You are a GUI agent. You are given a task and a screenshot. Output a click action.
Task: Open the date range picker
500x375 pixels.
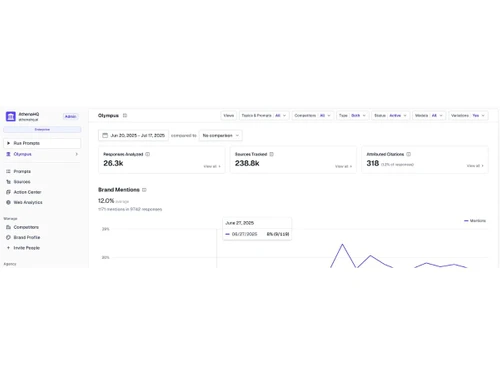(x=133, y=135)
